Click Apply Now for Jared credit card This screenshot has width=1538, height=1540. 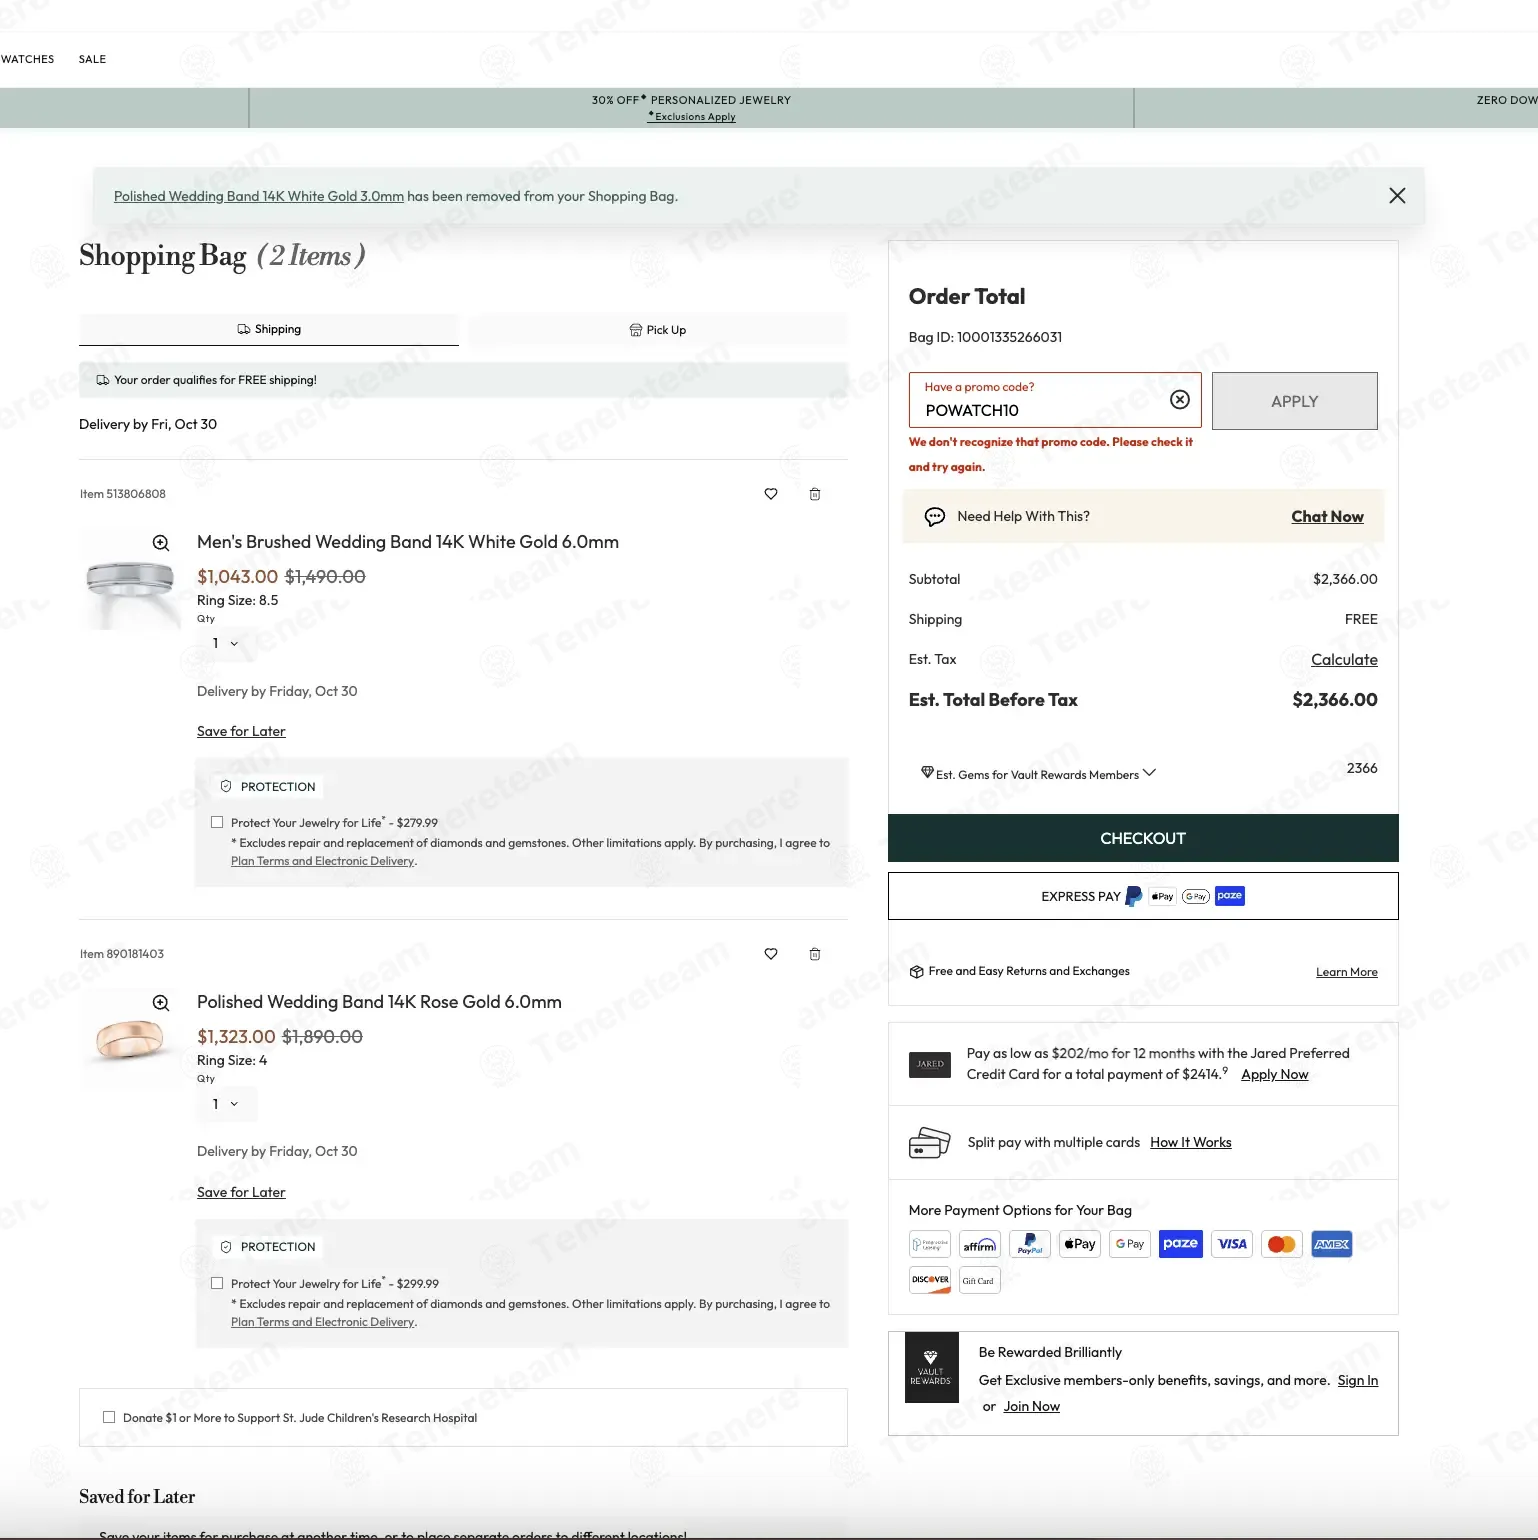(1275, 1075)
